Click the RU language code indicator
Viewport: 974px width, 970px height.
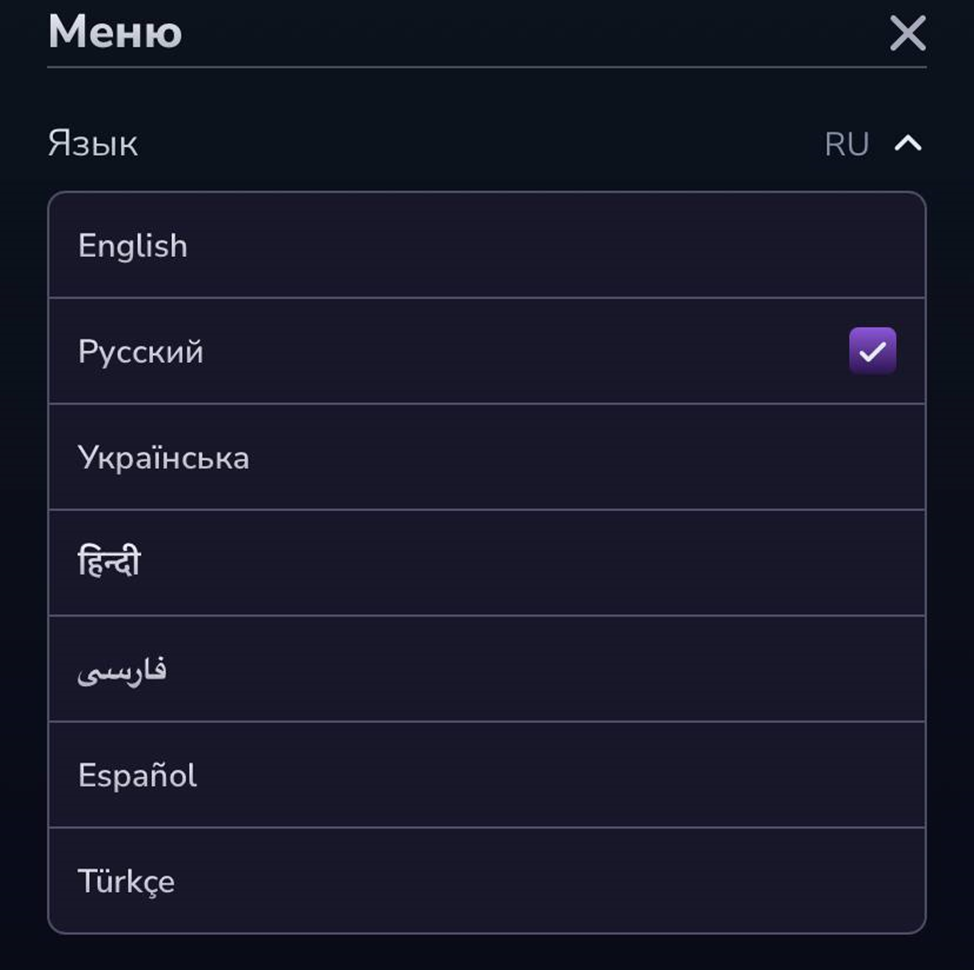(x=846, y=144)
